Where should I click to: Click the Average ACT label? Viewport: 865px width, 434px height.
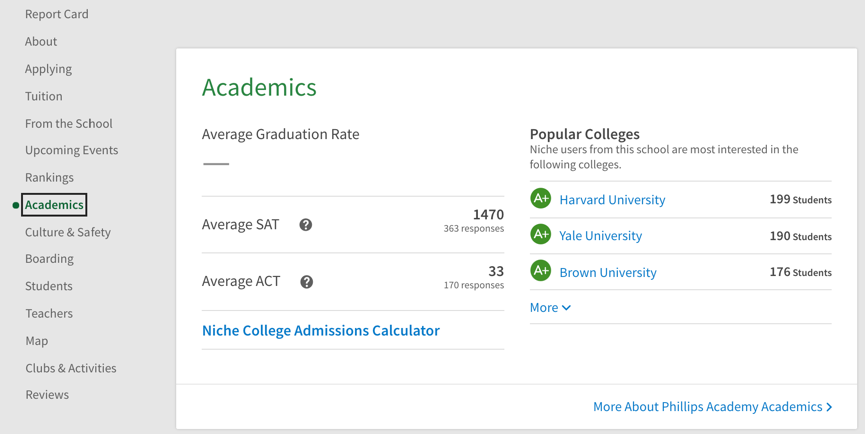(241, 281)
